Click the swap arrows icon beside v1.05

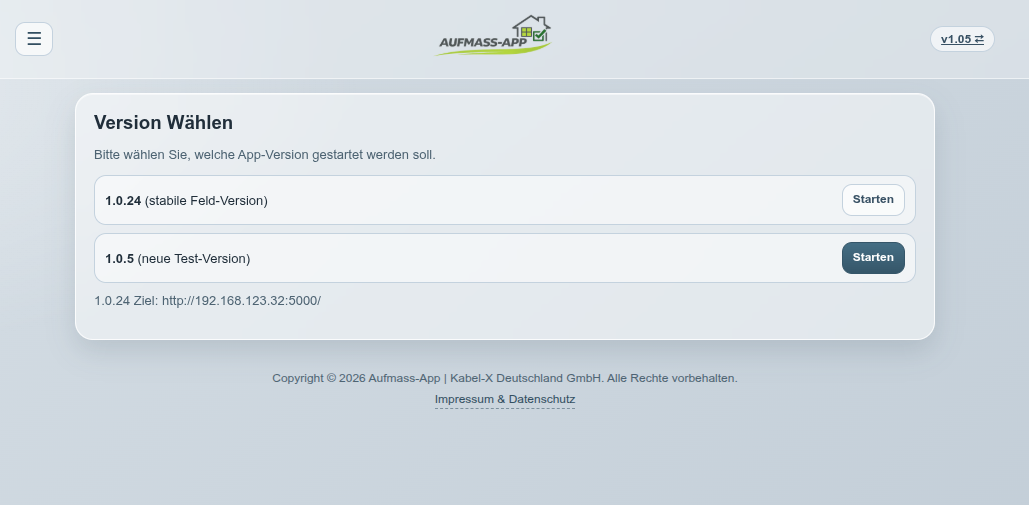pyautogui.click(x=979, y=39)
